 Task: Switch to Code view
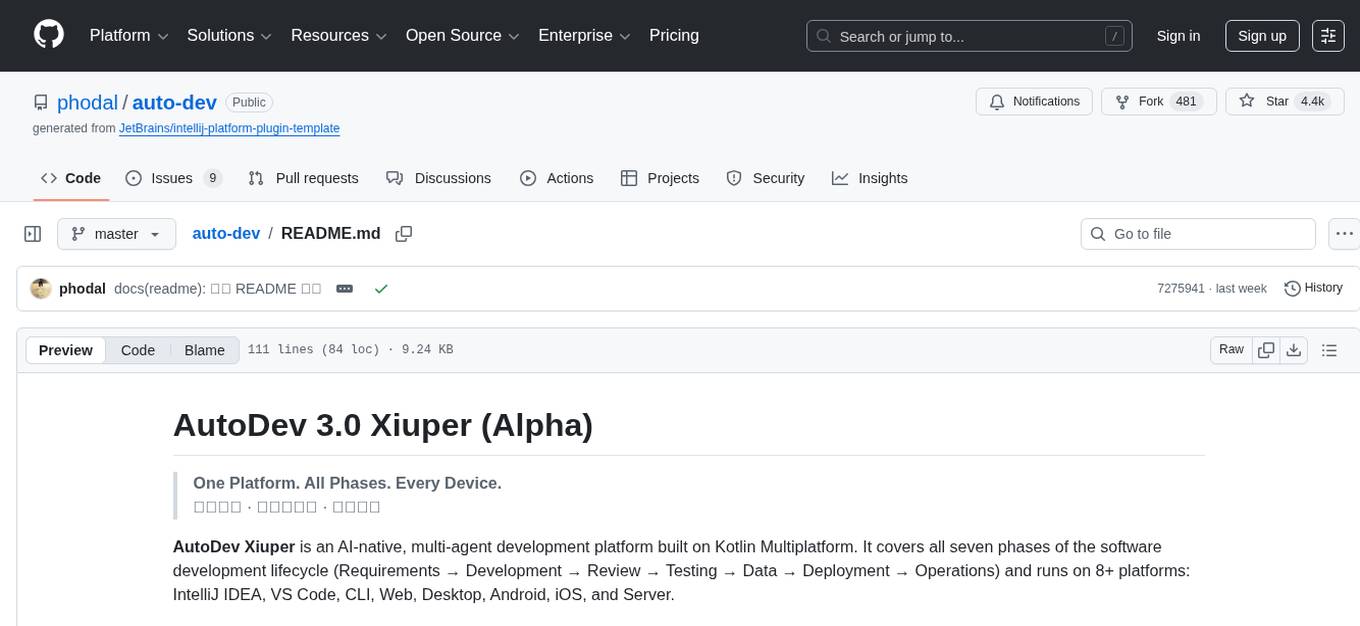click(138, 350)
